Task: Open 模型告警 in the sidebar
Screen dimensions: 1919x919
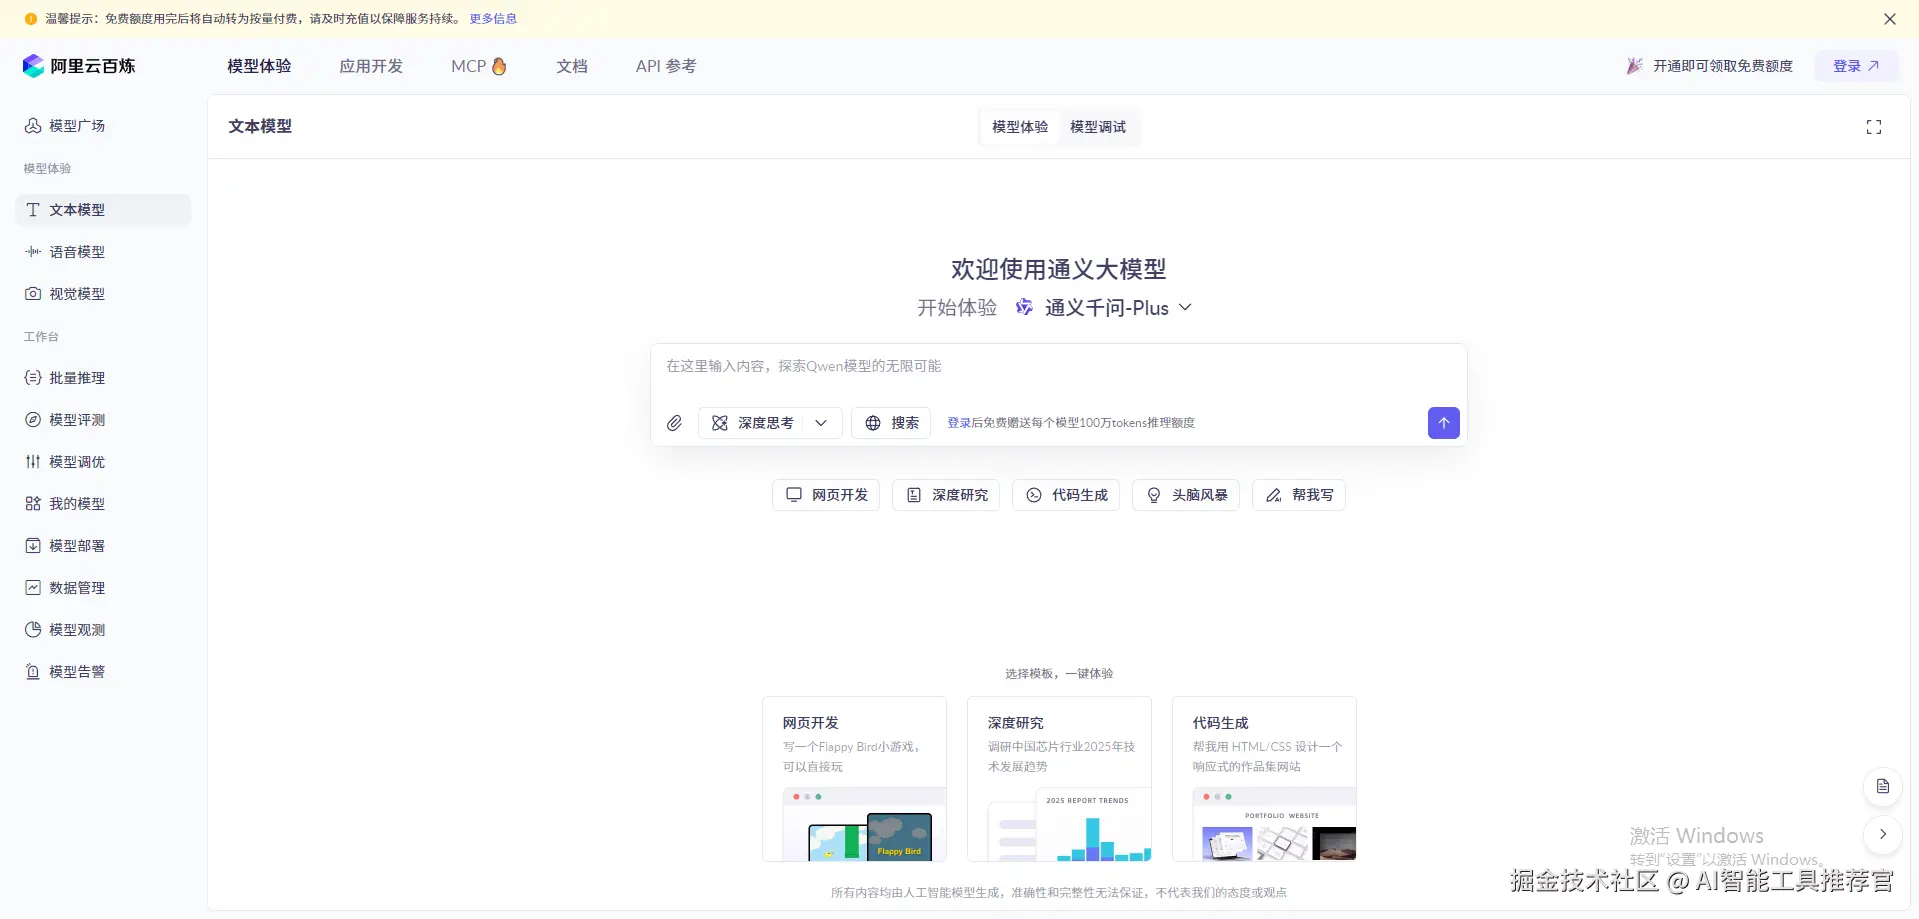Action: (x=103, y=672)
